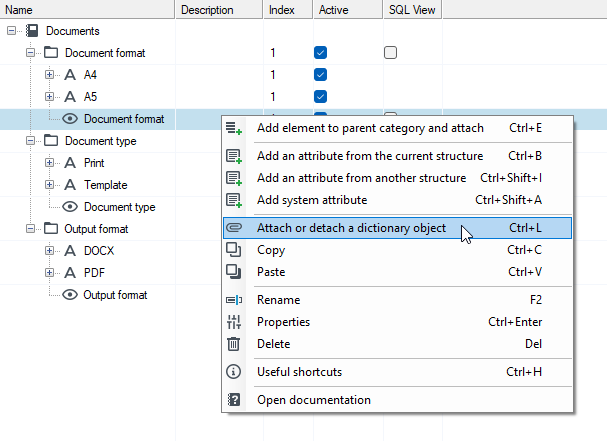Click the A icon next to A4
The height and width of the screenshot is (441, 607).
(x=70, y=75)
